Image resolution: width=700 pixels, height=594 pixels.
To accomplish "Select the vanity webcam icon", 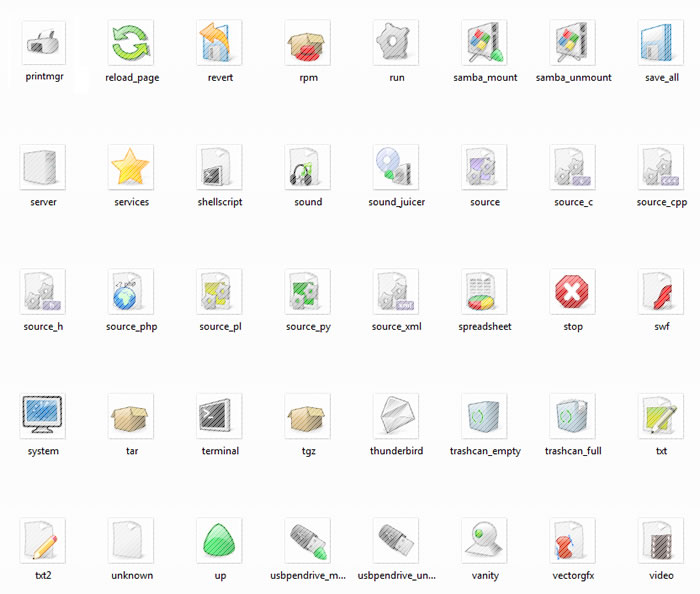I will point(484,541).
